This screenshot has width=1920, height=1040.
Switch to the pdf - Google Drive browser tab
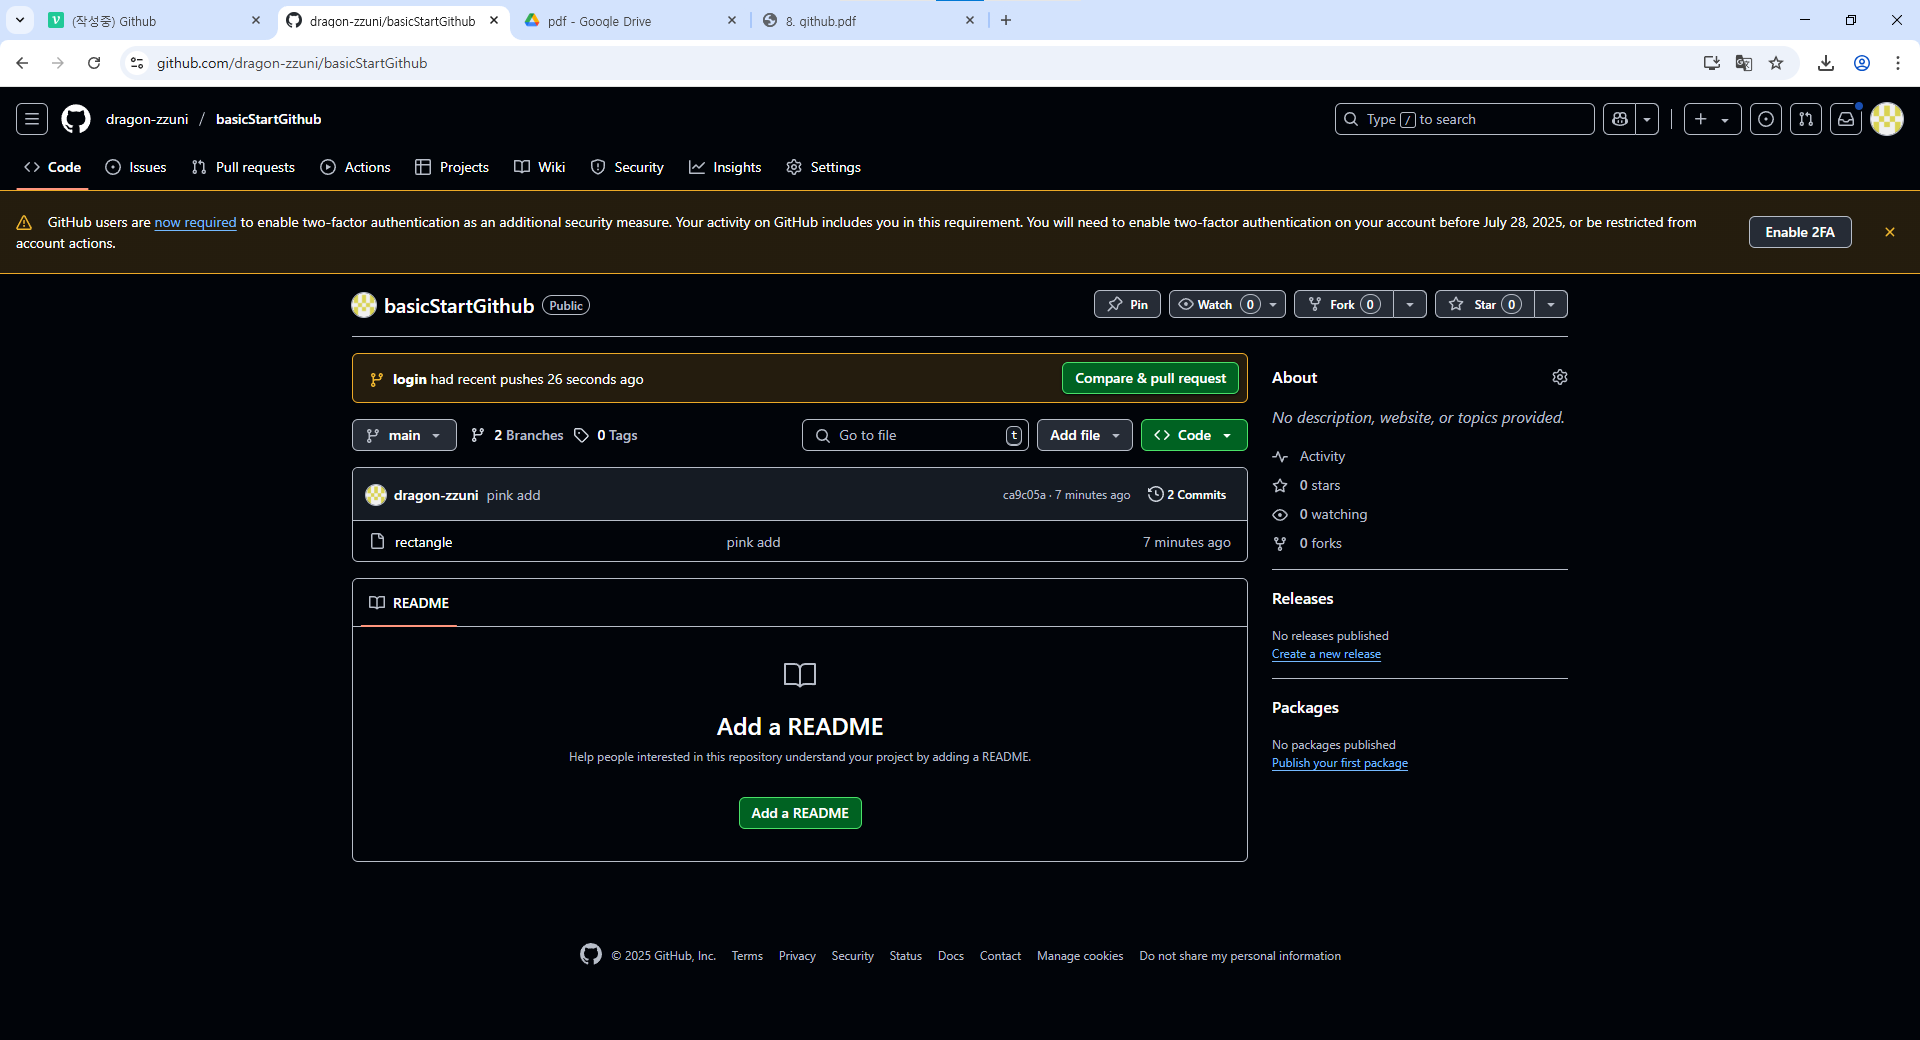630,20
